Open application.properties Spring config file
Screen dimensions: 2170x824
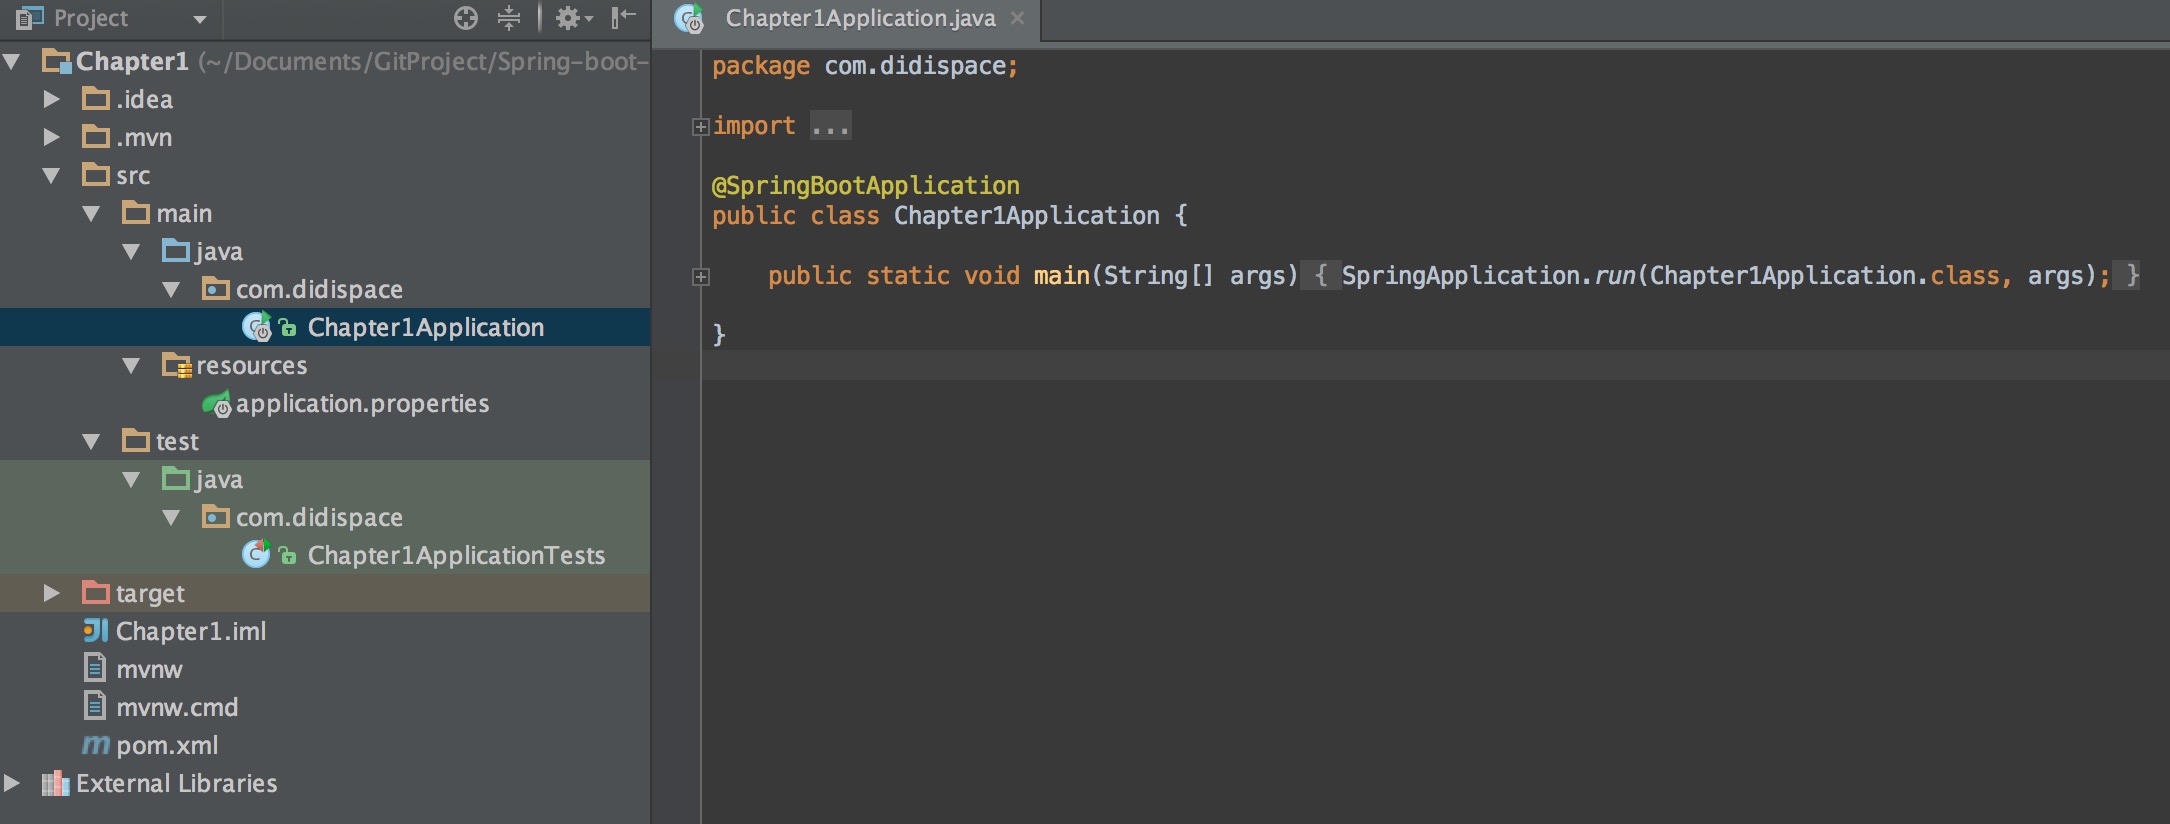[x=361, y=404]
